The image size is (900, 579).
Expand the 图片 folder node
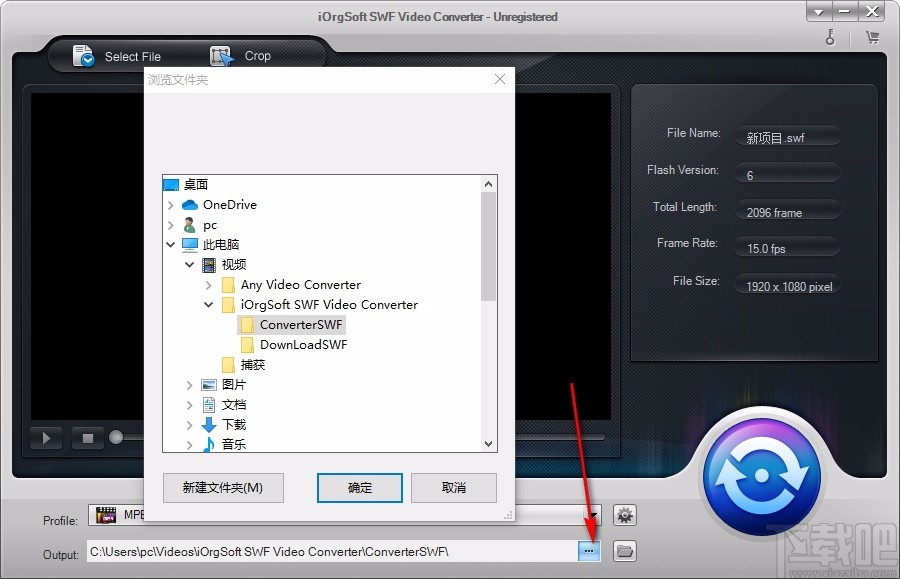(190, 384)
